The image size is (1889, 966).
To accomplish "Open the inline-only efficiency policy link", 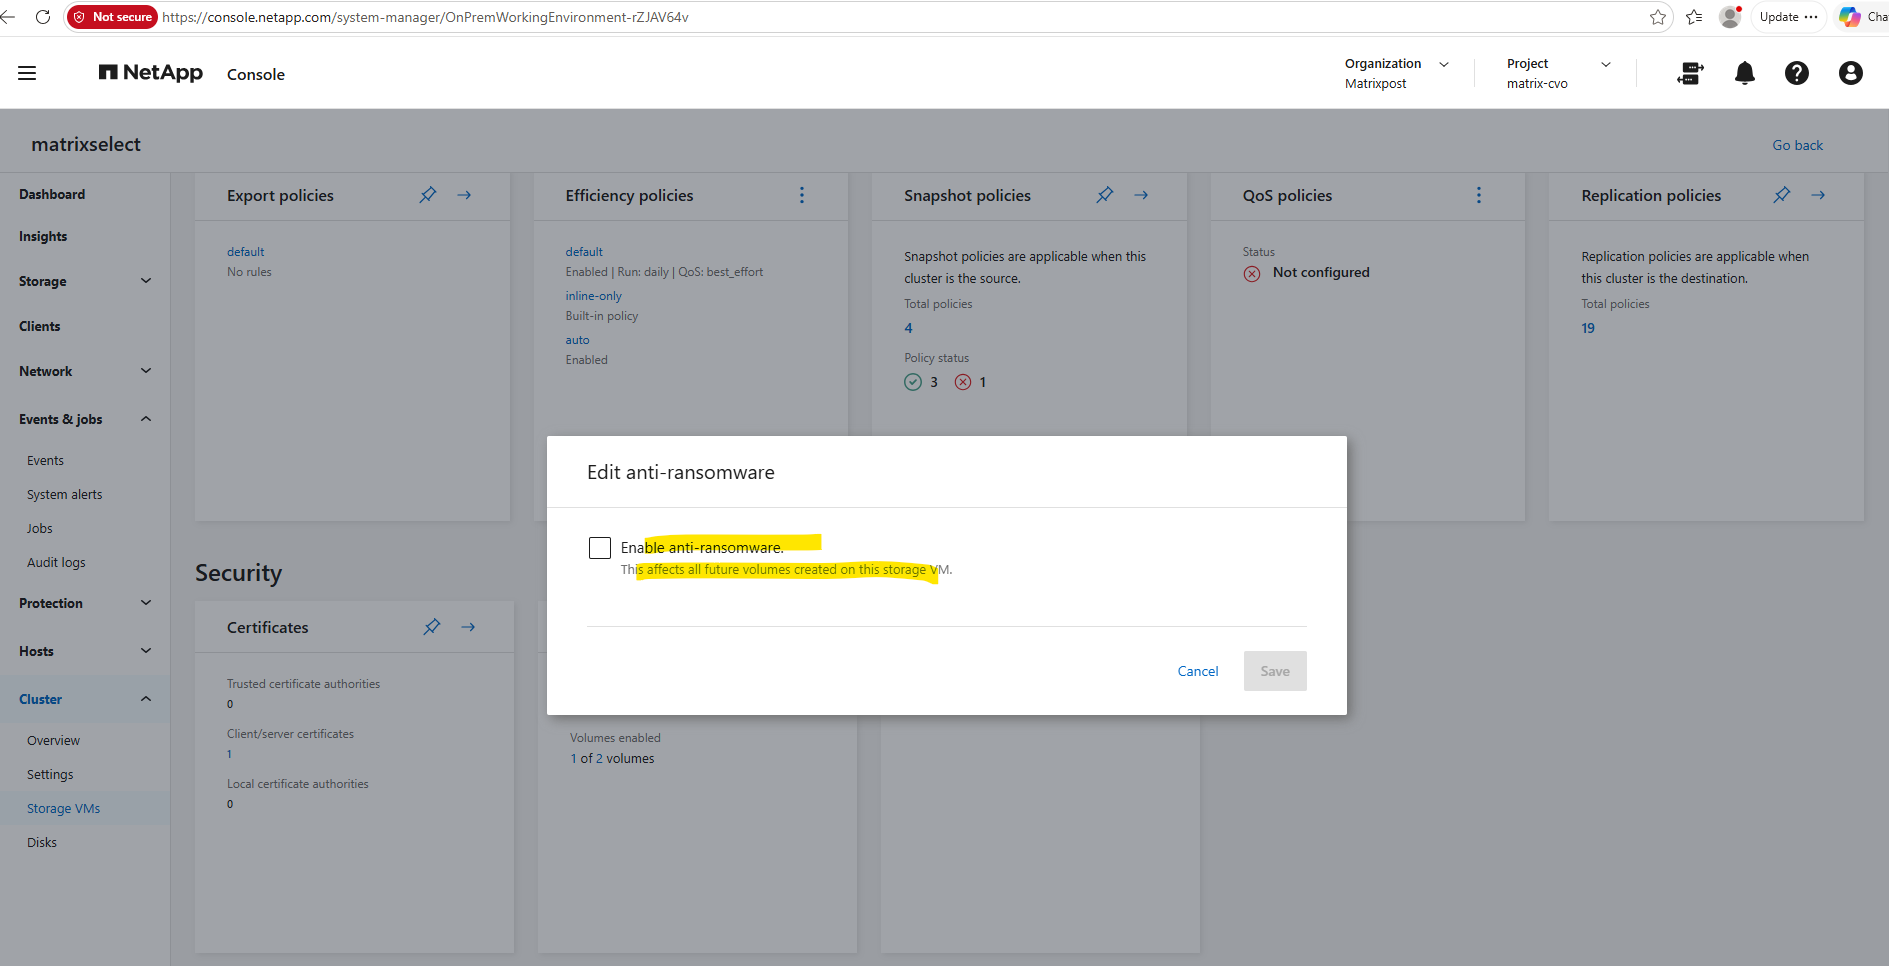I will (x=593, y=296).
